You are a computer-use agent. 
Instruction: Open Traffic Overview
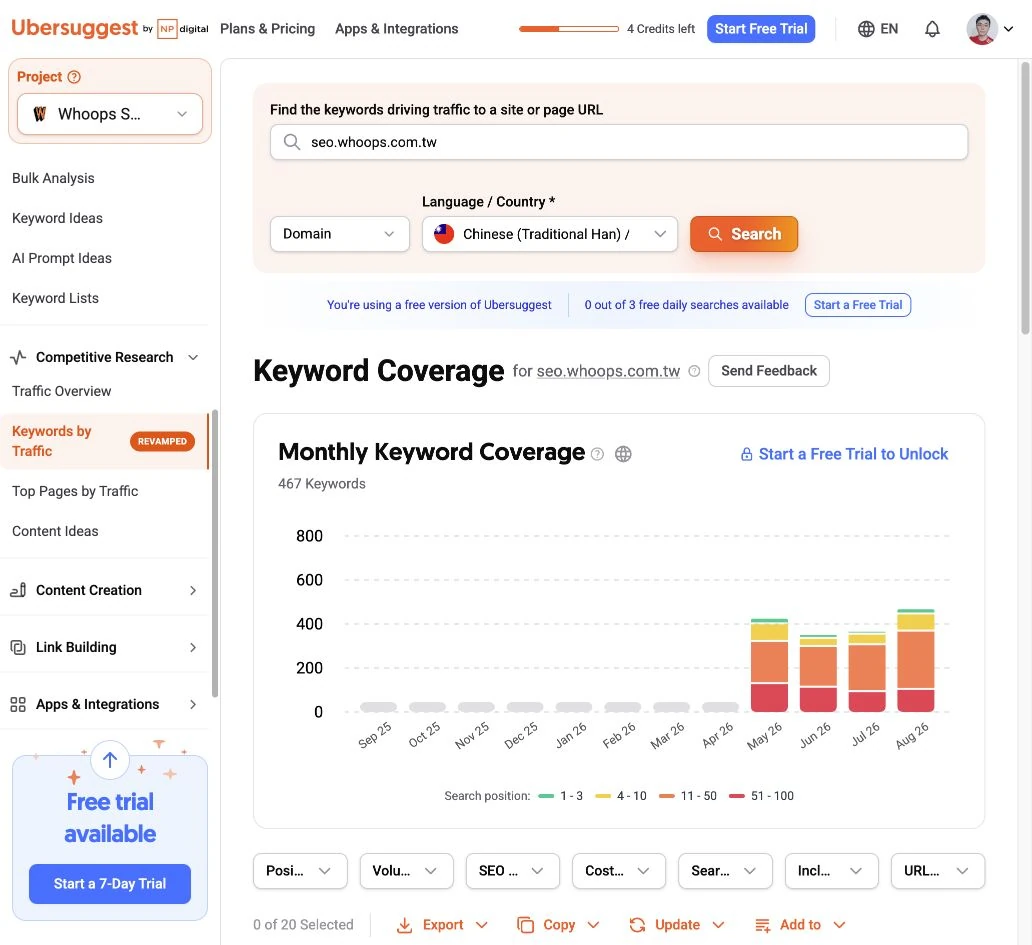click(x=62, y=392)
